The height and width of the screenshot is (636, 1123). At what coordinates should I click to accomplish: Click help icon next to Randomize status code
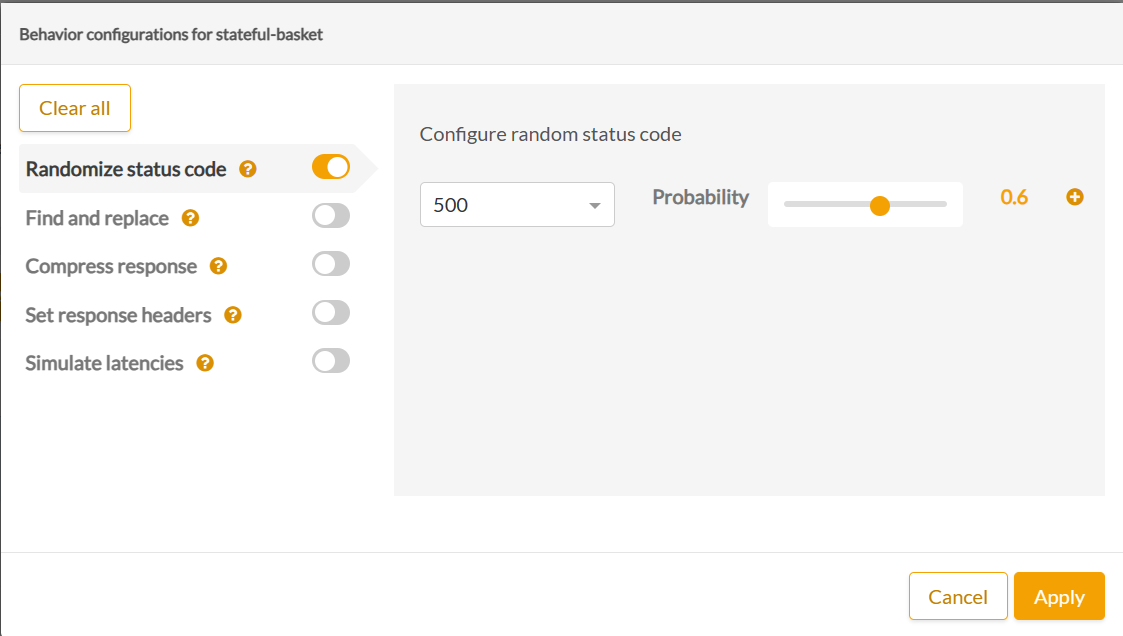249,169
